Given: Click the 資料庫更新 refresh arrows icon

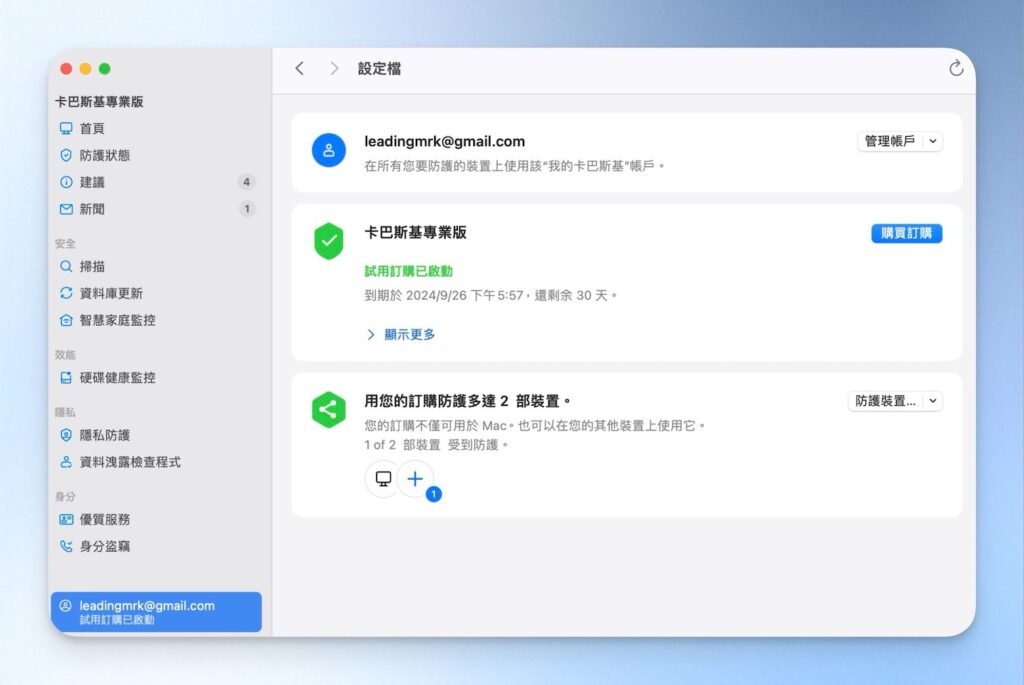Looking at the screenshot, I should (x=66, y=293).
